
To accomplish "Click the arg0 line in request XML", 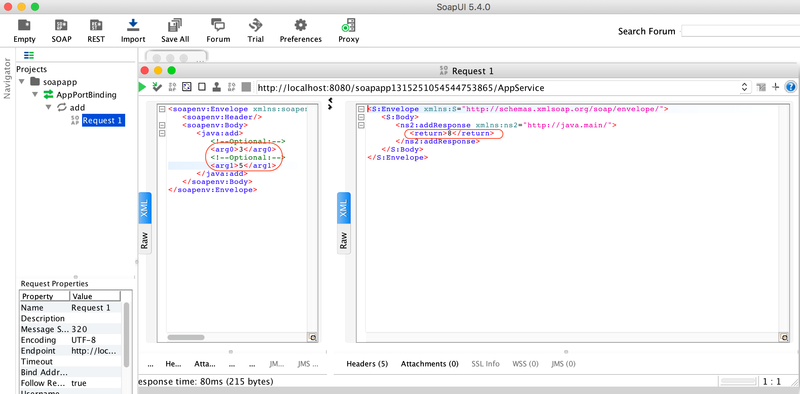I will [x=243, y=150].
